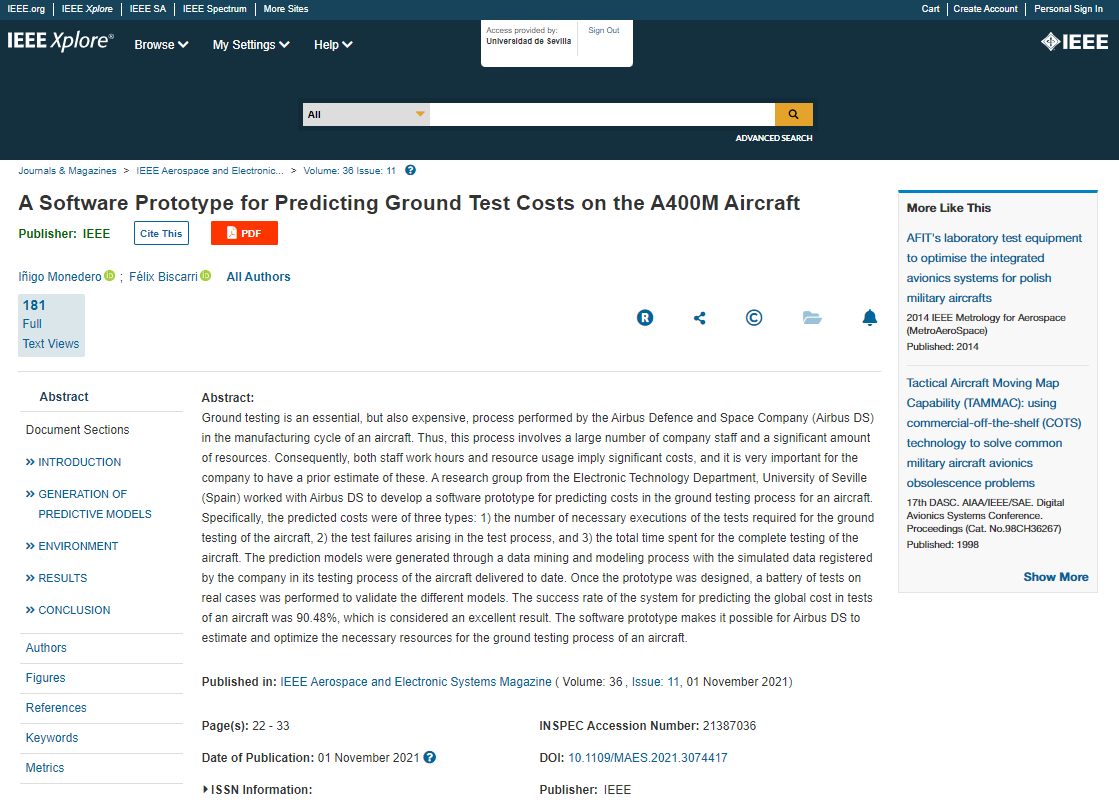Open Iñigo Monedero's ORCID icon
This screenshot has height=803, width=1119.
pos(110,276)
